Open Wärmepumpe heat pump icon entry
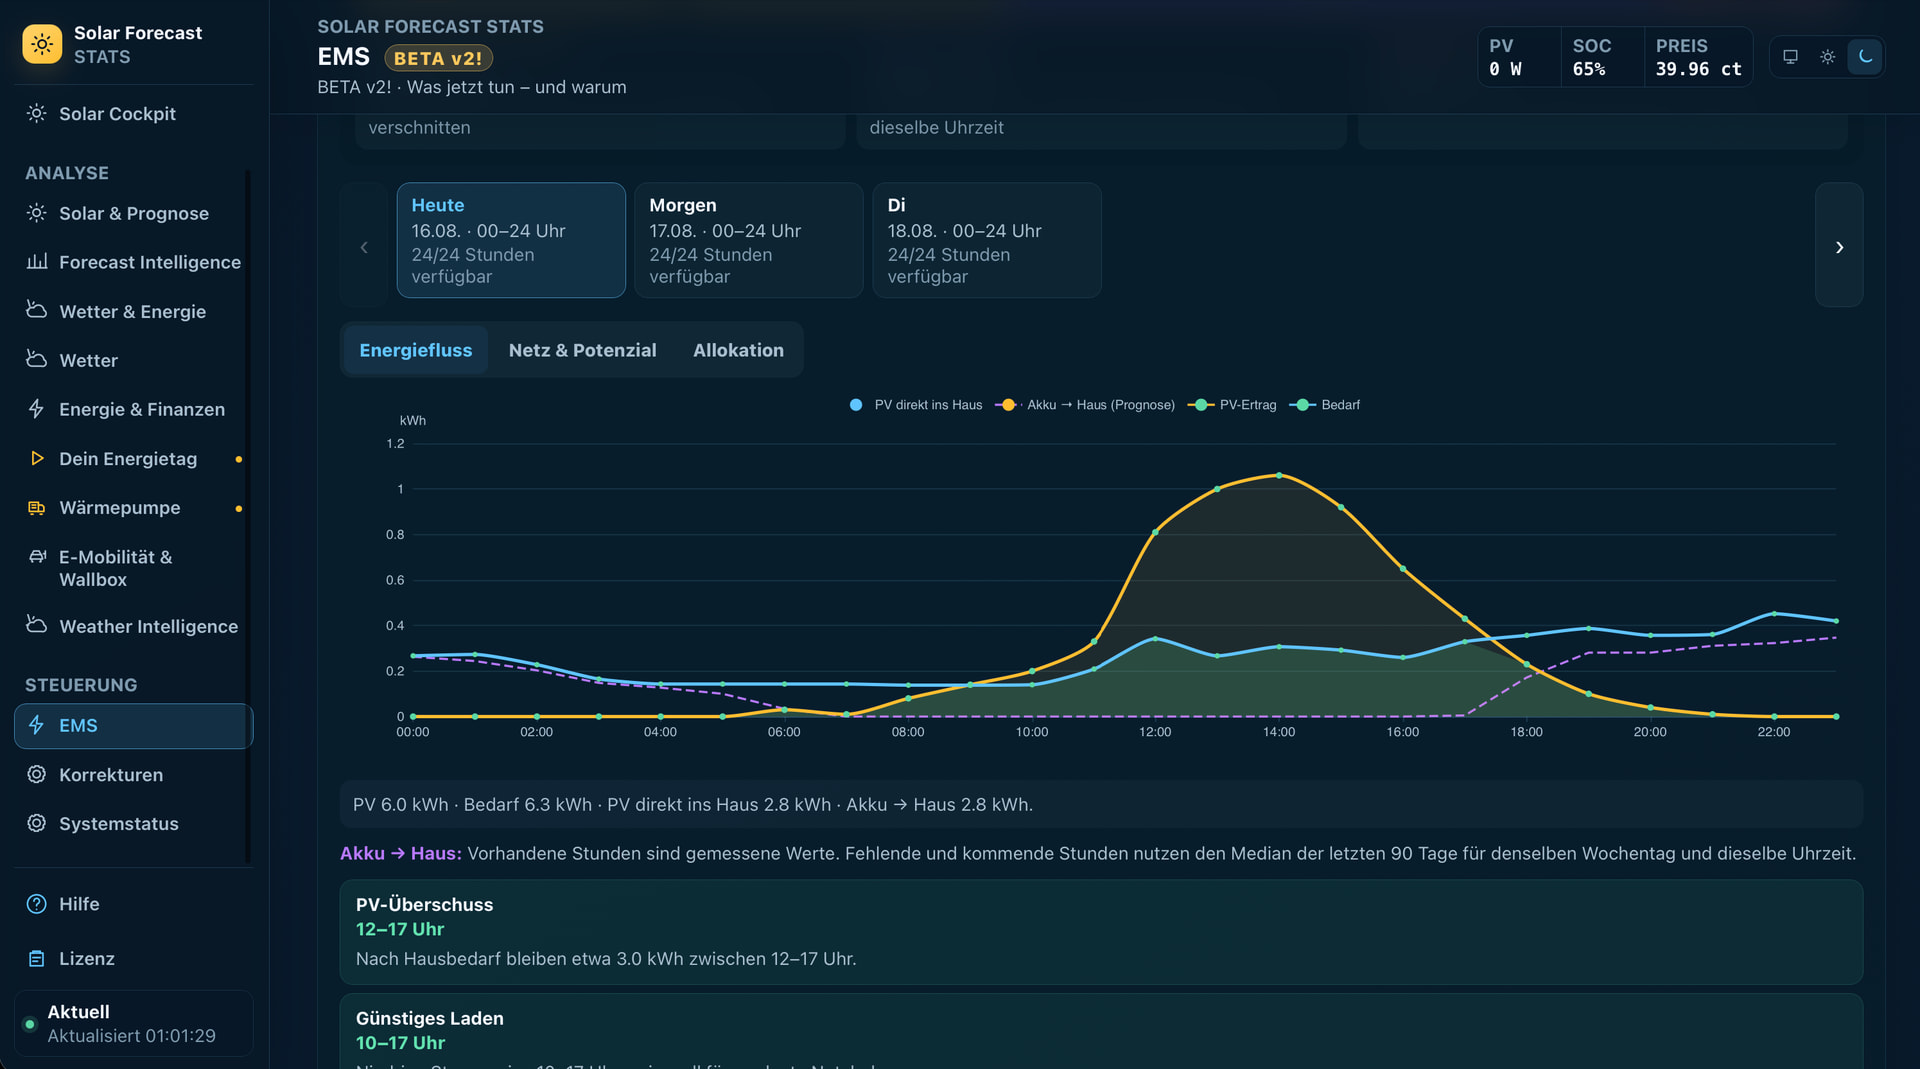 37,508
